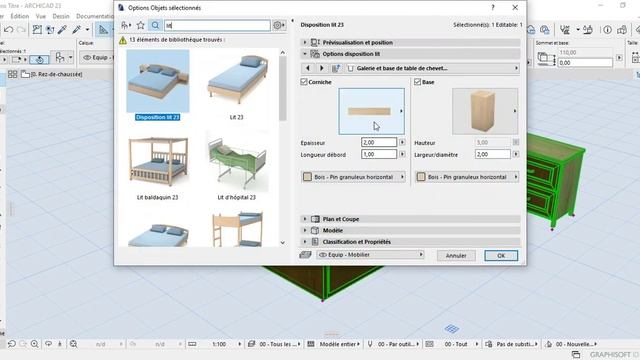The height and width of the screenshot is (360, 640).
Task: Open Galerie et base de table de chevet dropdown
Action: point(433,68)
